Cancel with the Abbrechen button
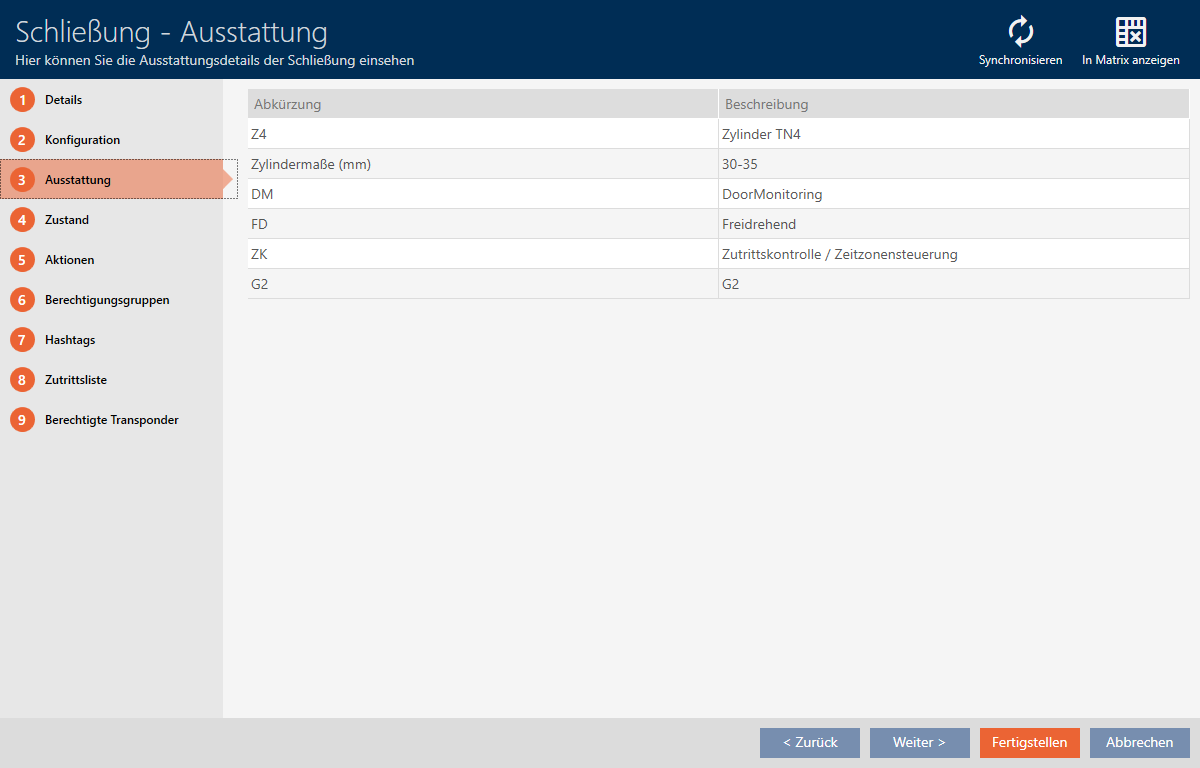Screen dimensions: 1200x768 [x=1139, y=742]
